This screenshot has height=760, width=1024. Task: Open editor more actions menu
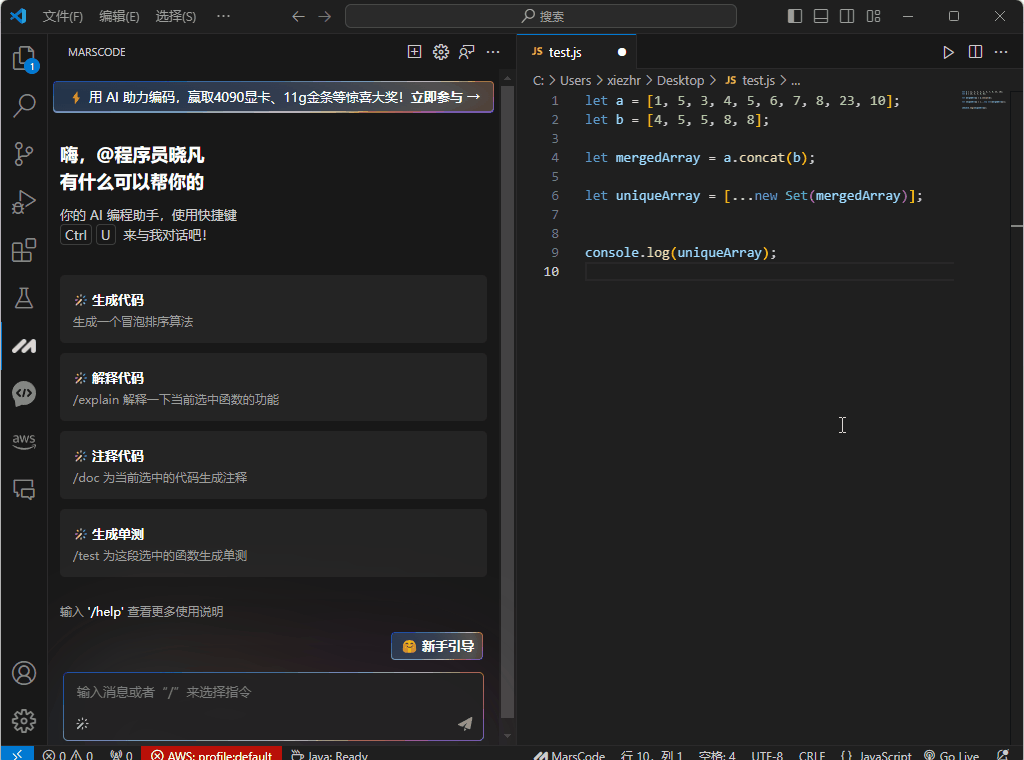coord(1001,52)
